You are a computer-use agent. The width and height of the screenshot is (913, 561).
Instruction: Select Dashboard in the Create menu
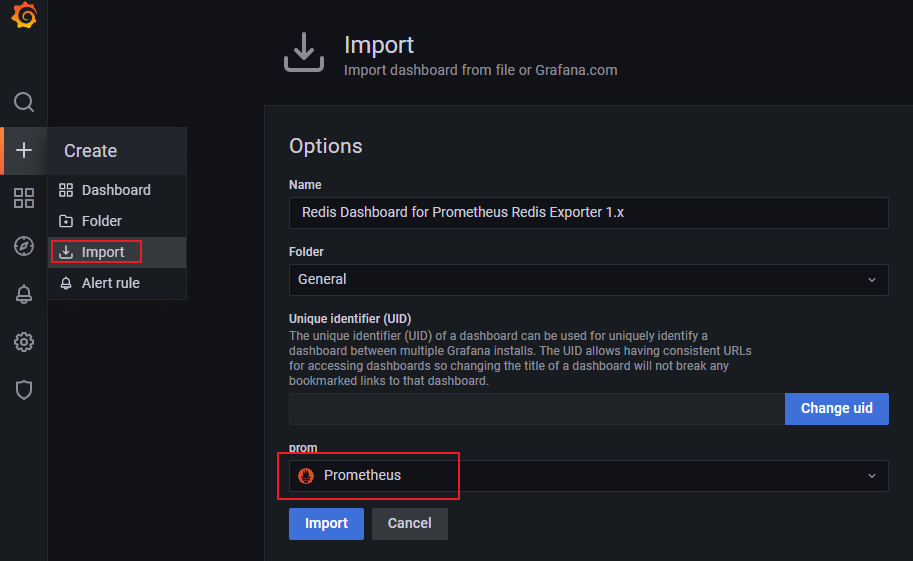tap(117, 190)
